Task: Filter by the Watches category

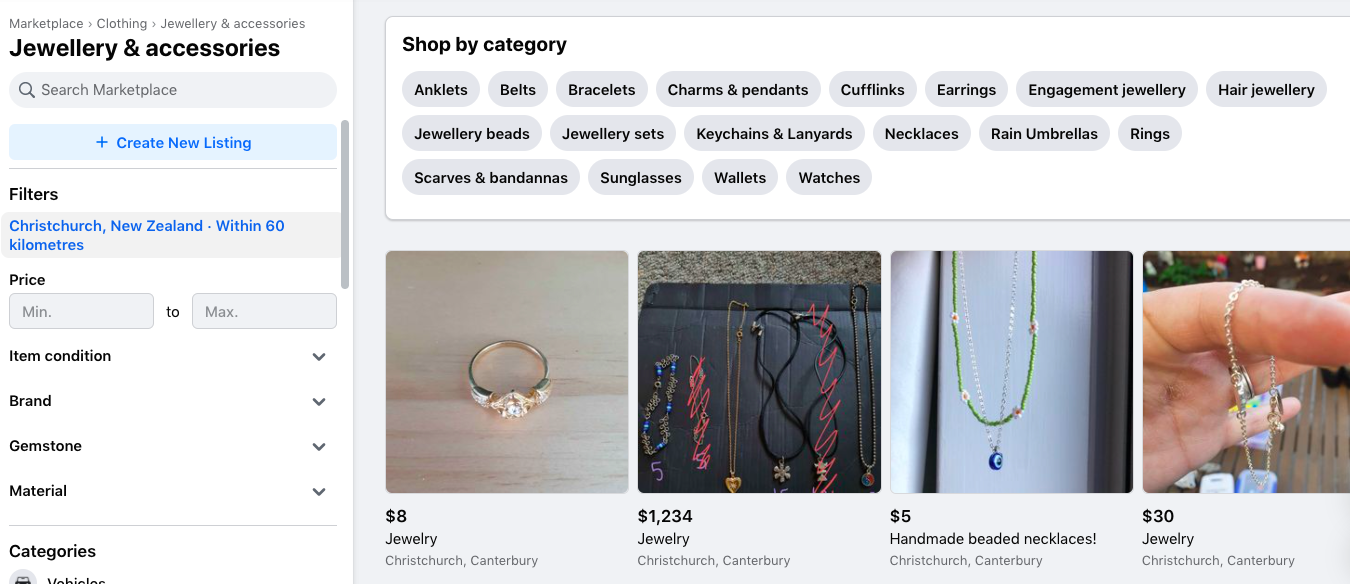Action: pos(829,178)
